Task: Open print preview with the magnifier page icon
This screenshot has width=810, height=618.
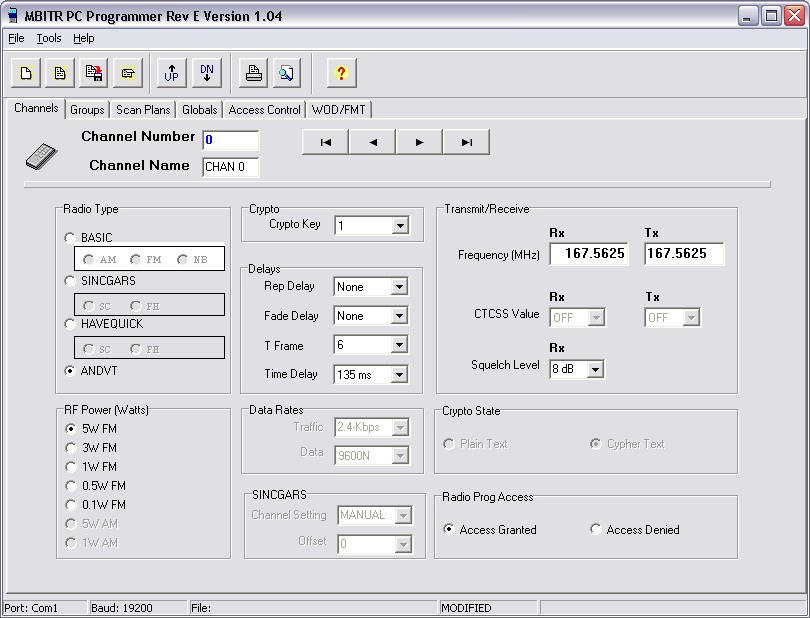Action: tap(287, 73)
